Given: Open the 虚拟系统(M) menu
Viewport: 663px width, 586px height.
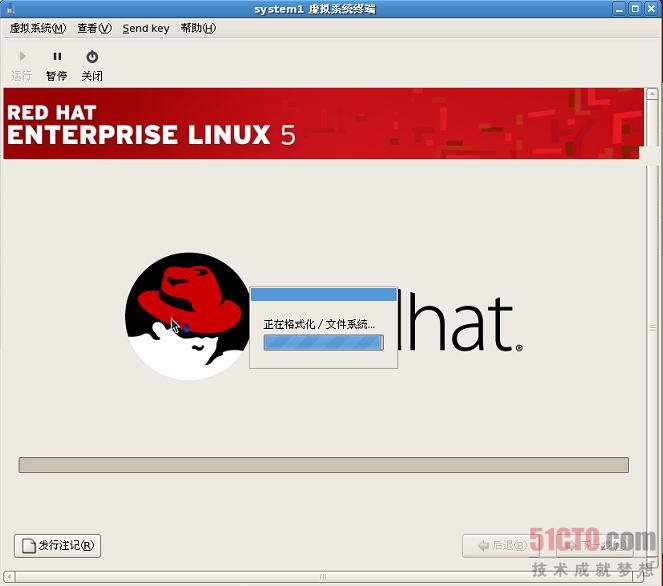Looking at the screenshot, I should [x=38, y=28].
